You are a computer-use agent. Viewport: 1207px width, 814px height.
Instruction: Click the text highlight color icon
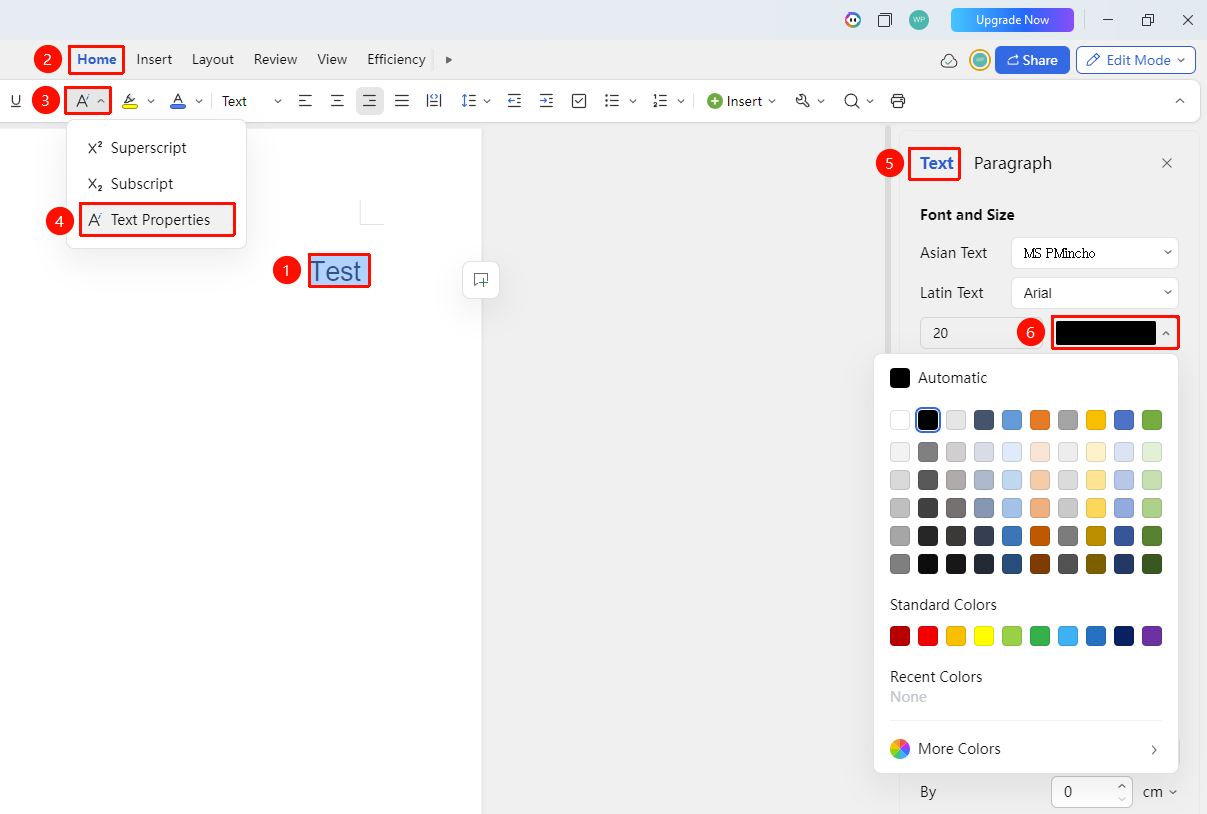(x=130, y=101)
